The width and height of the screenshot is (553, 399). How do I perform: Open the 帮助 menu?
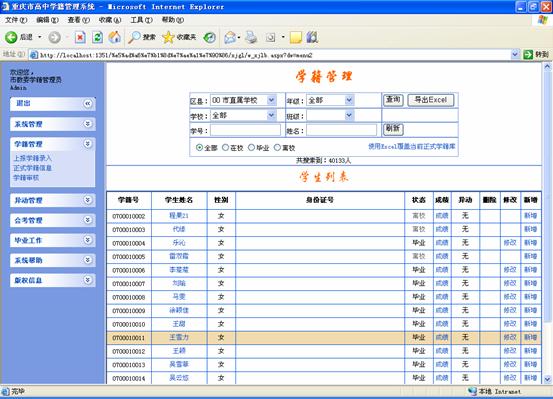173,20
